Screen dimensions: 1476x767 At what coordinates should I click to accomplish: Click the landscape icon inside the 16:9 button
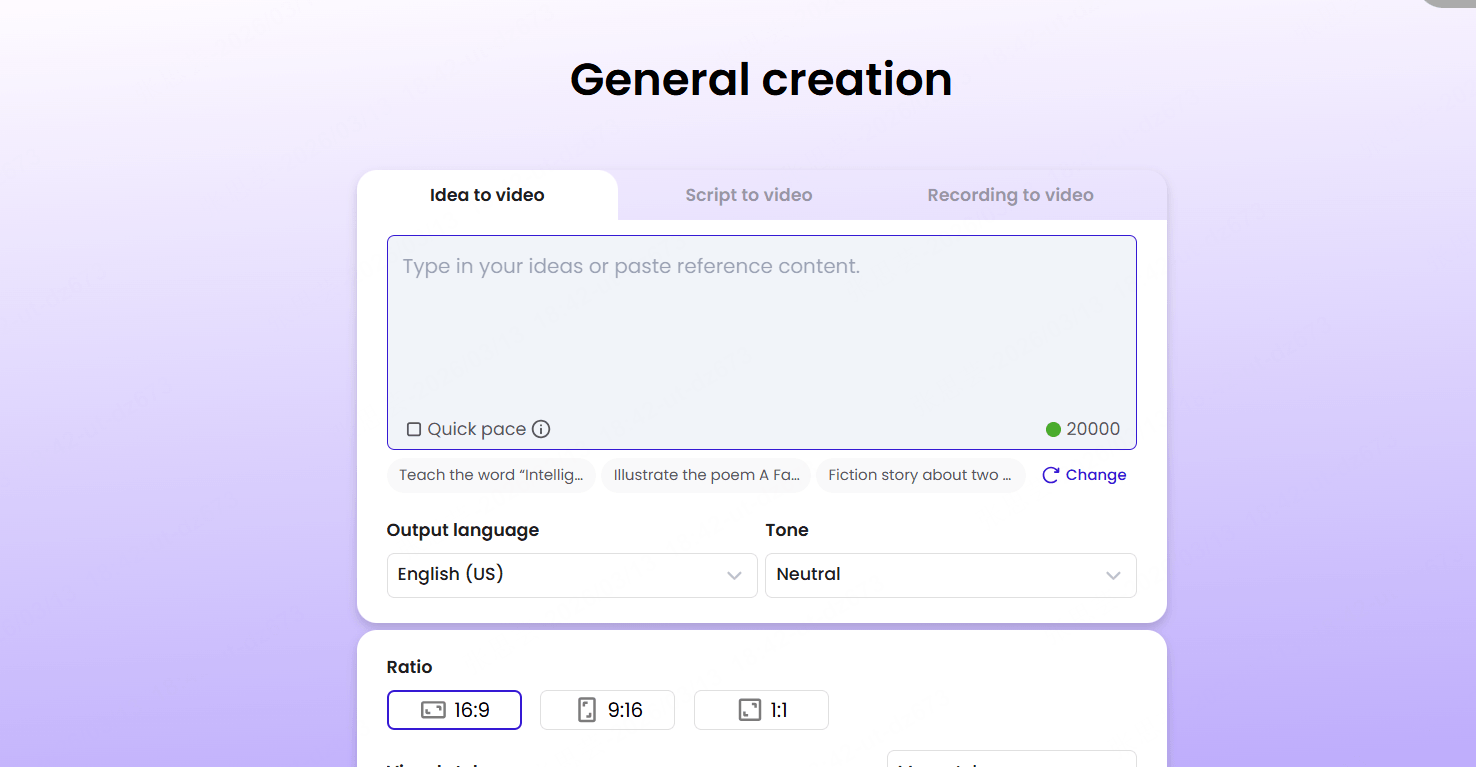coord(434,709)
